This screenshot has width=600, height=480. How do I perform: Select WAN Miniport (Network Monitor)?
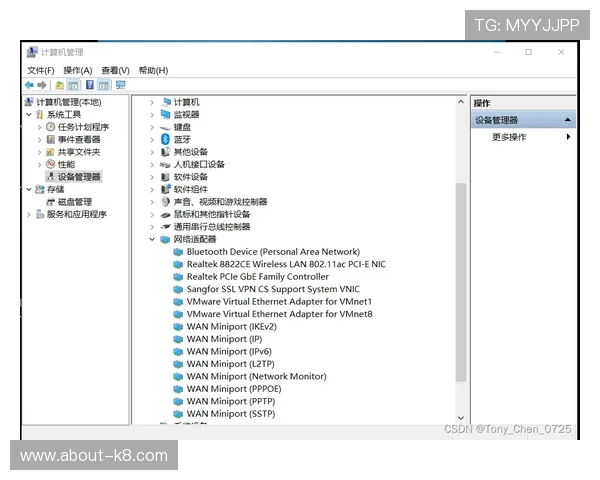pyautogui.click(x=256, y=376)
